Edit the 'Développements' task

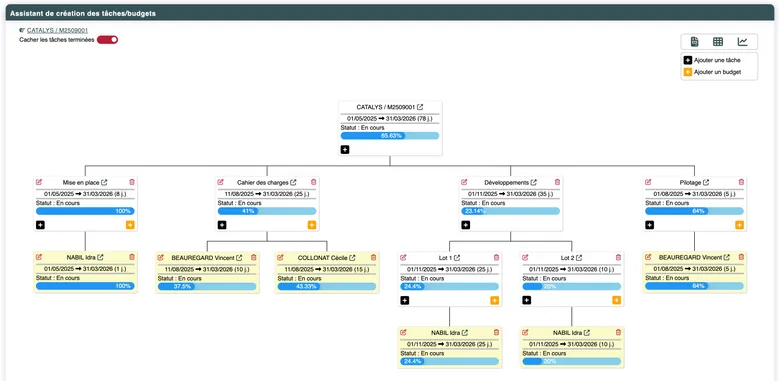point(465,182)
